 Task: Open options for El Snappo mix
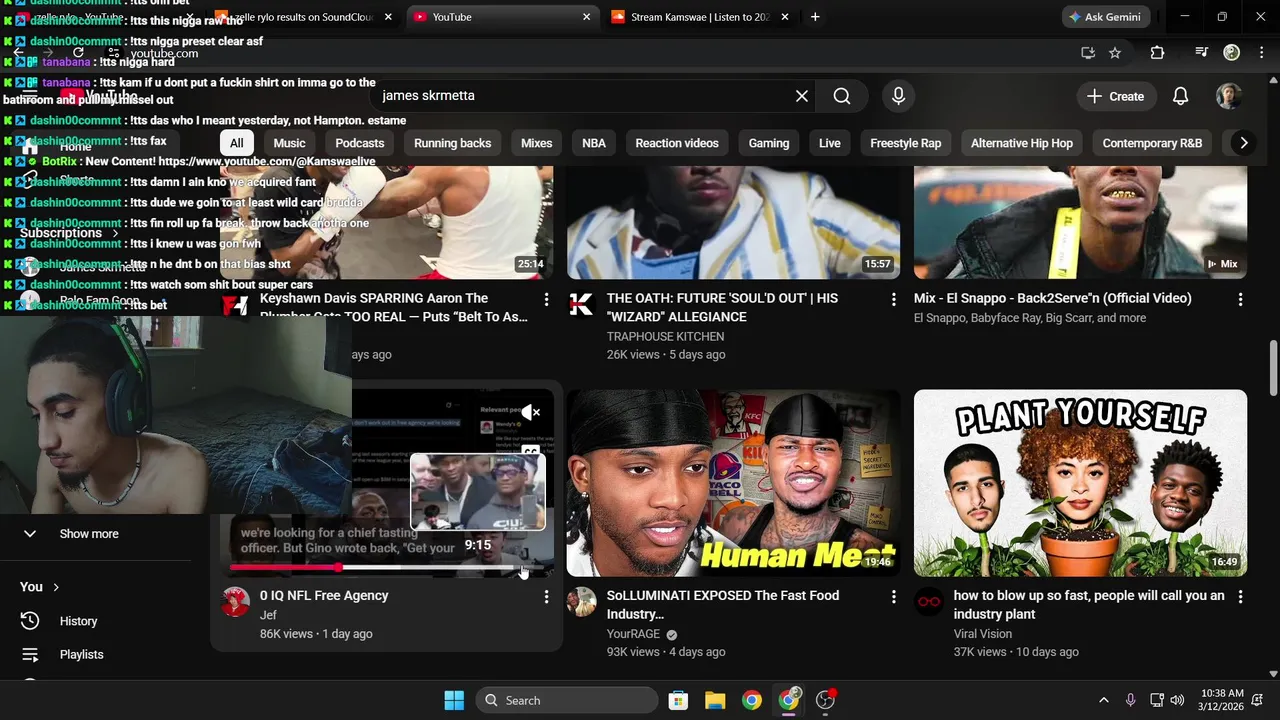point(1240,299)
